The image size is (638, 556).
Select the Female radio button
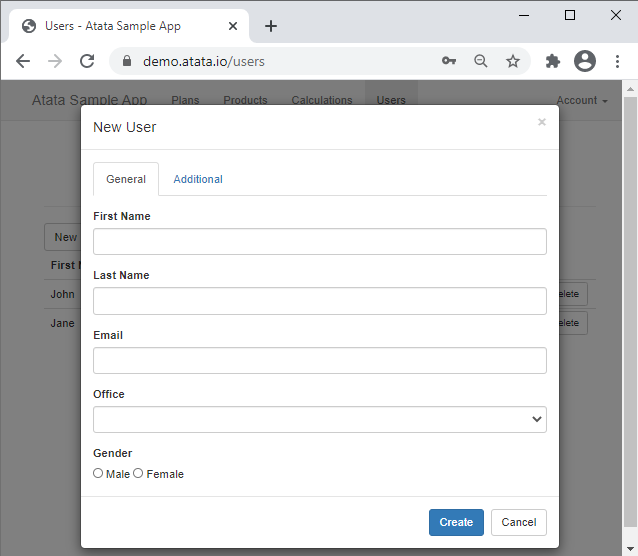click(138, 473)
